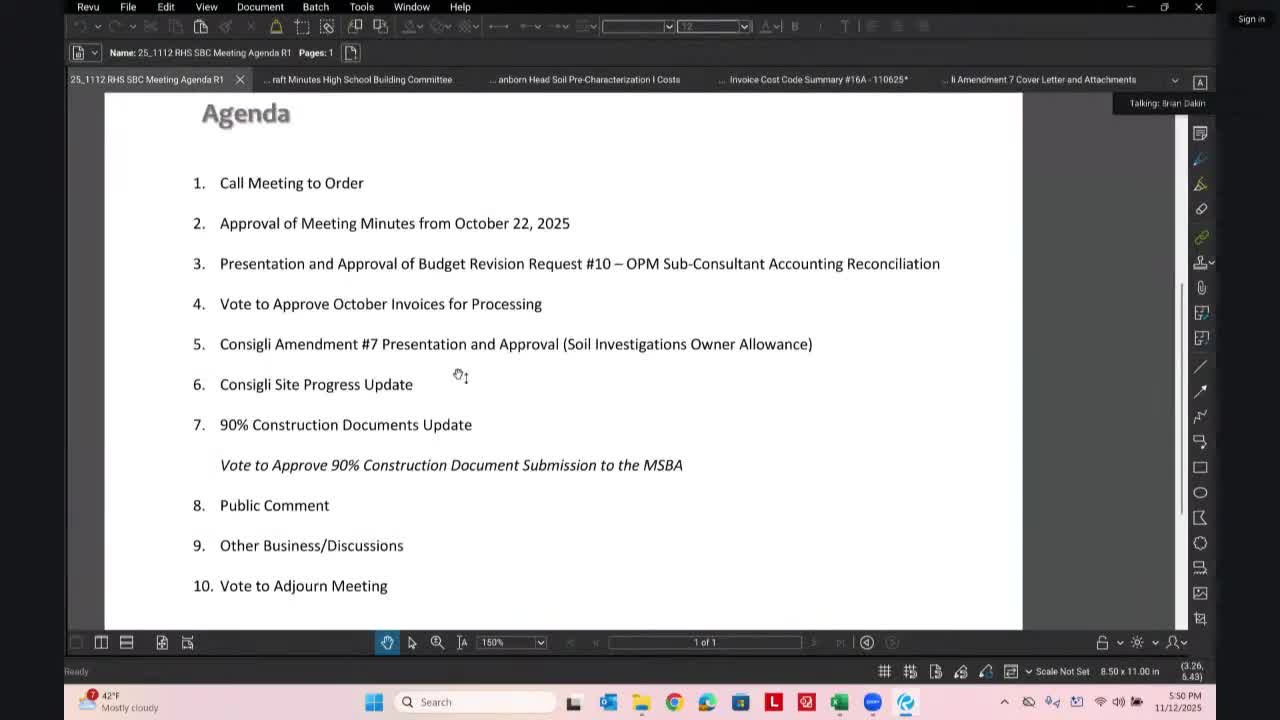
Task: Select the Highlight tool in right toolbar
Action: [x=1201, y=184]
